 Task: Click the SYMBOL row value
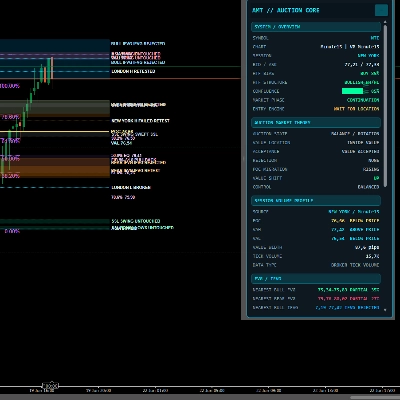coord(375,38)
